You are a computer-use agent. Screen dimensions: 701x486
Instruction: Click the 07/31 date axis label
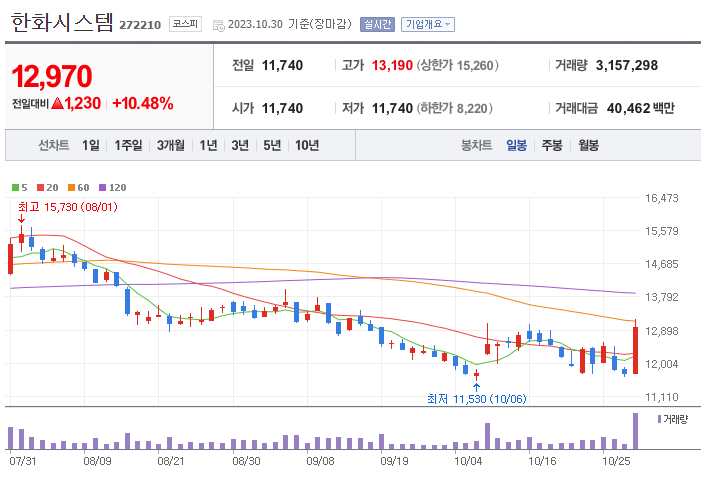(x=23, y=461)
